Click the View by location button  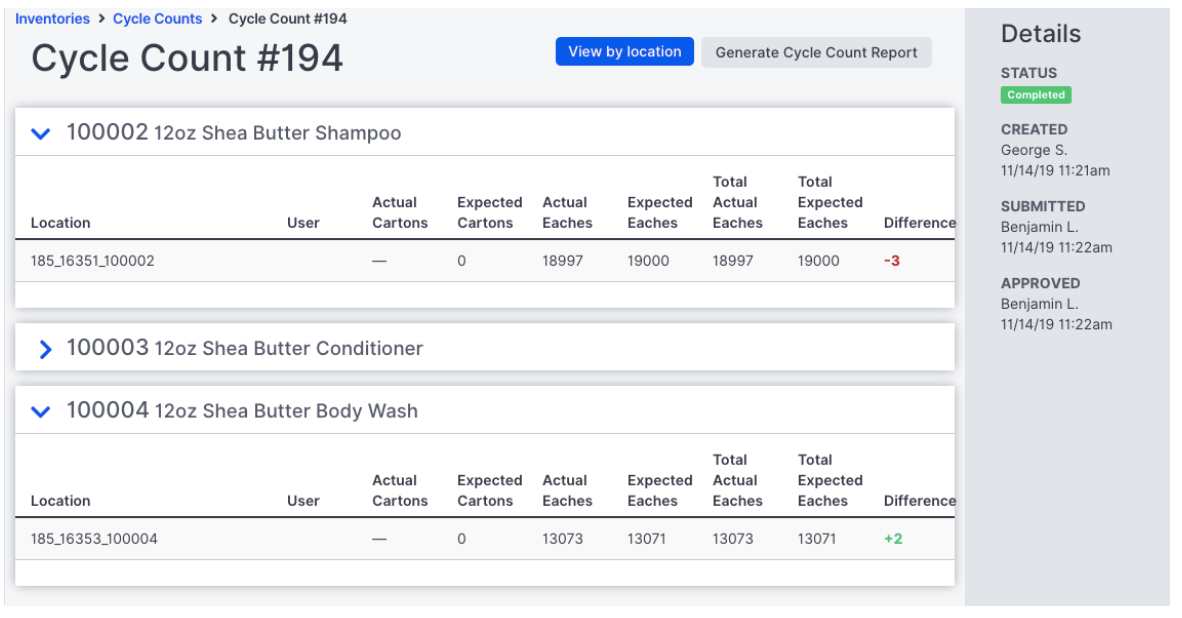pos(624,51)
